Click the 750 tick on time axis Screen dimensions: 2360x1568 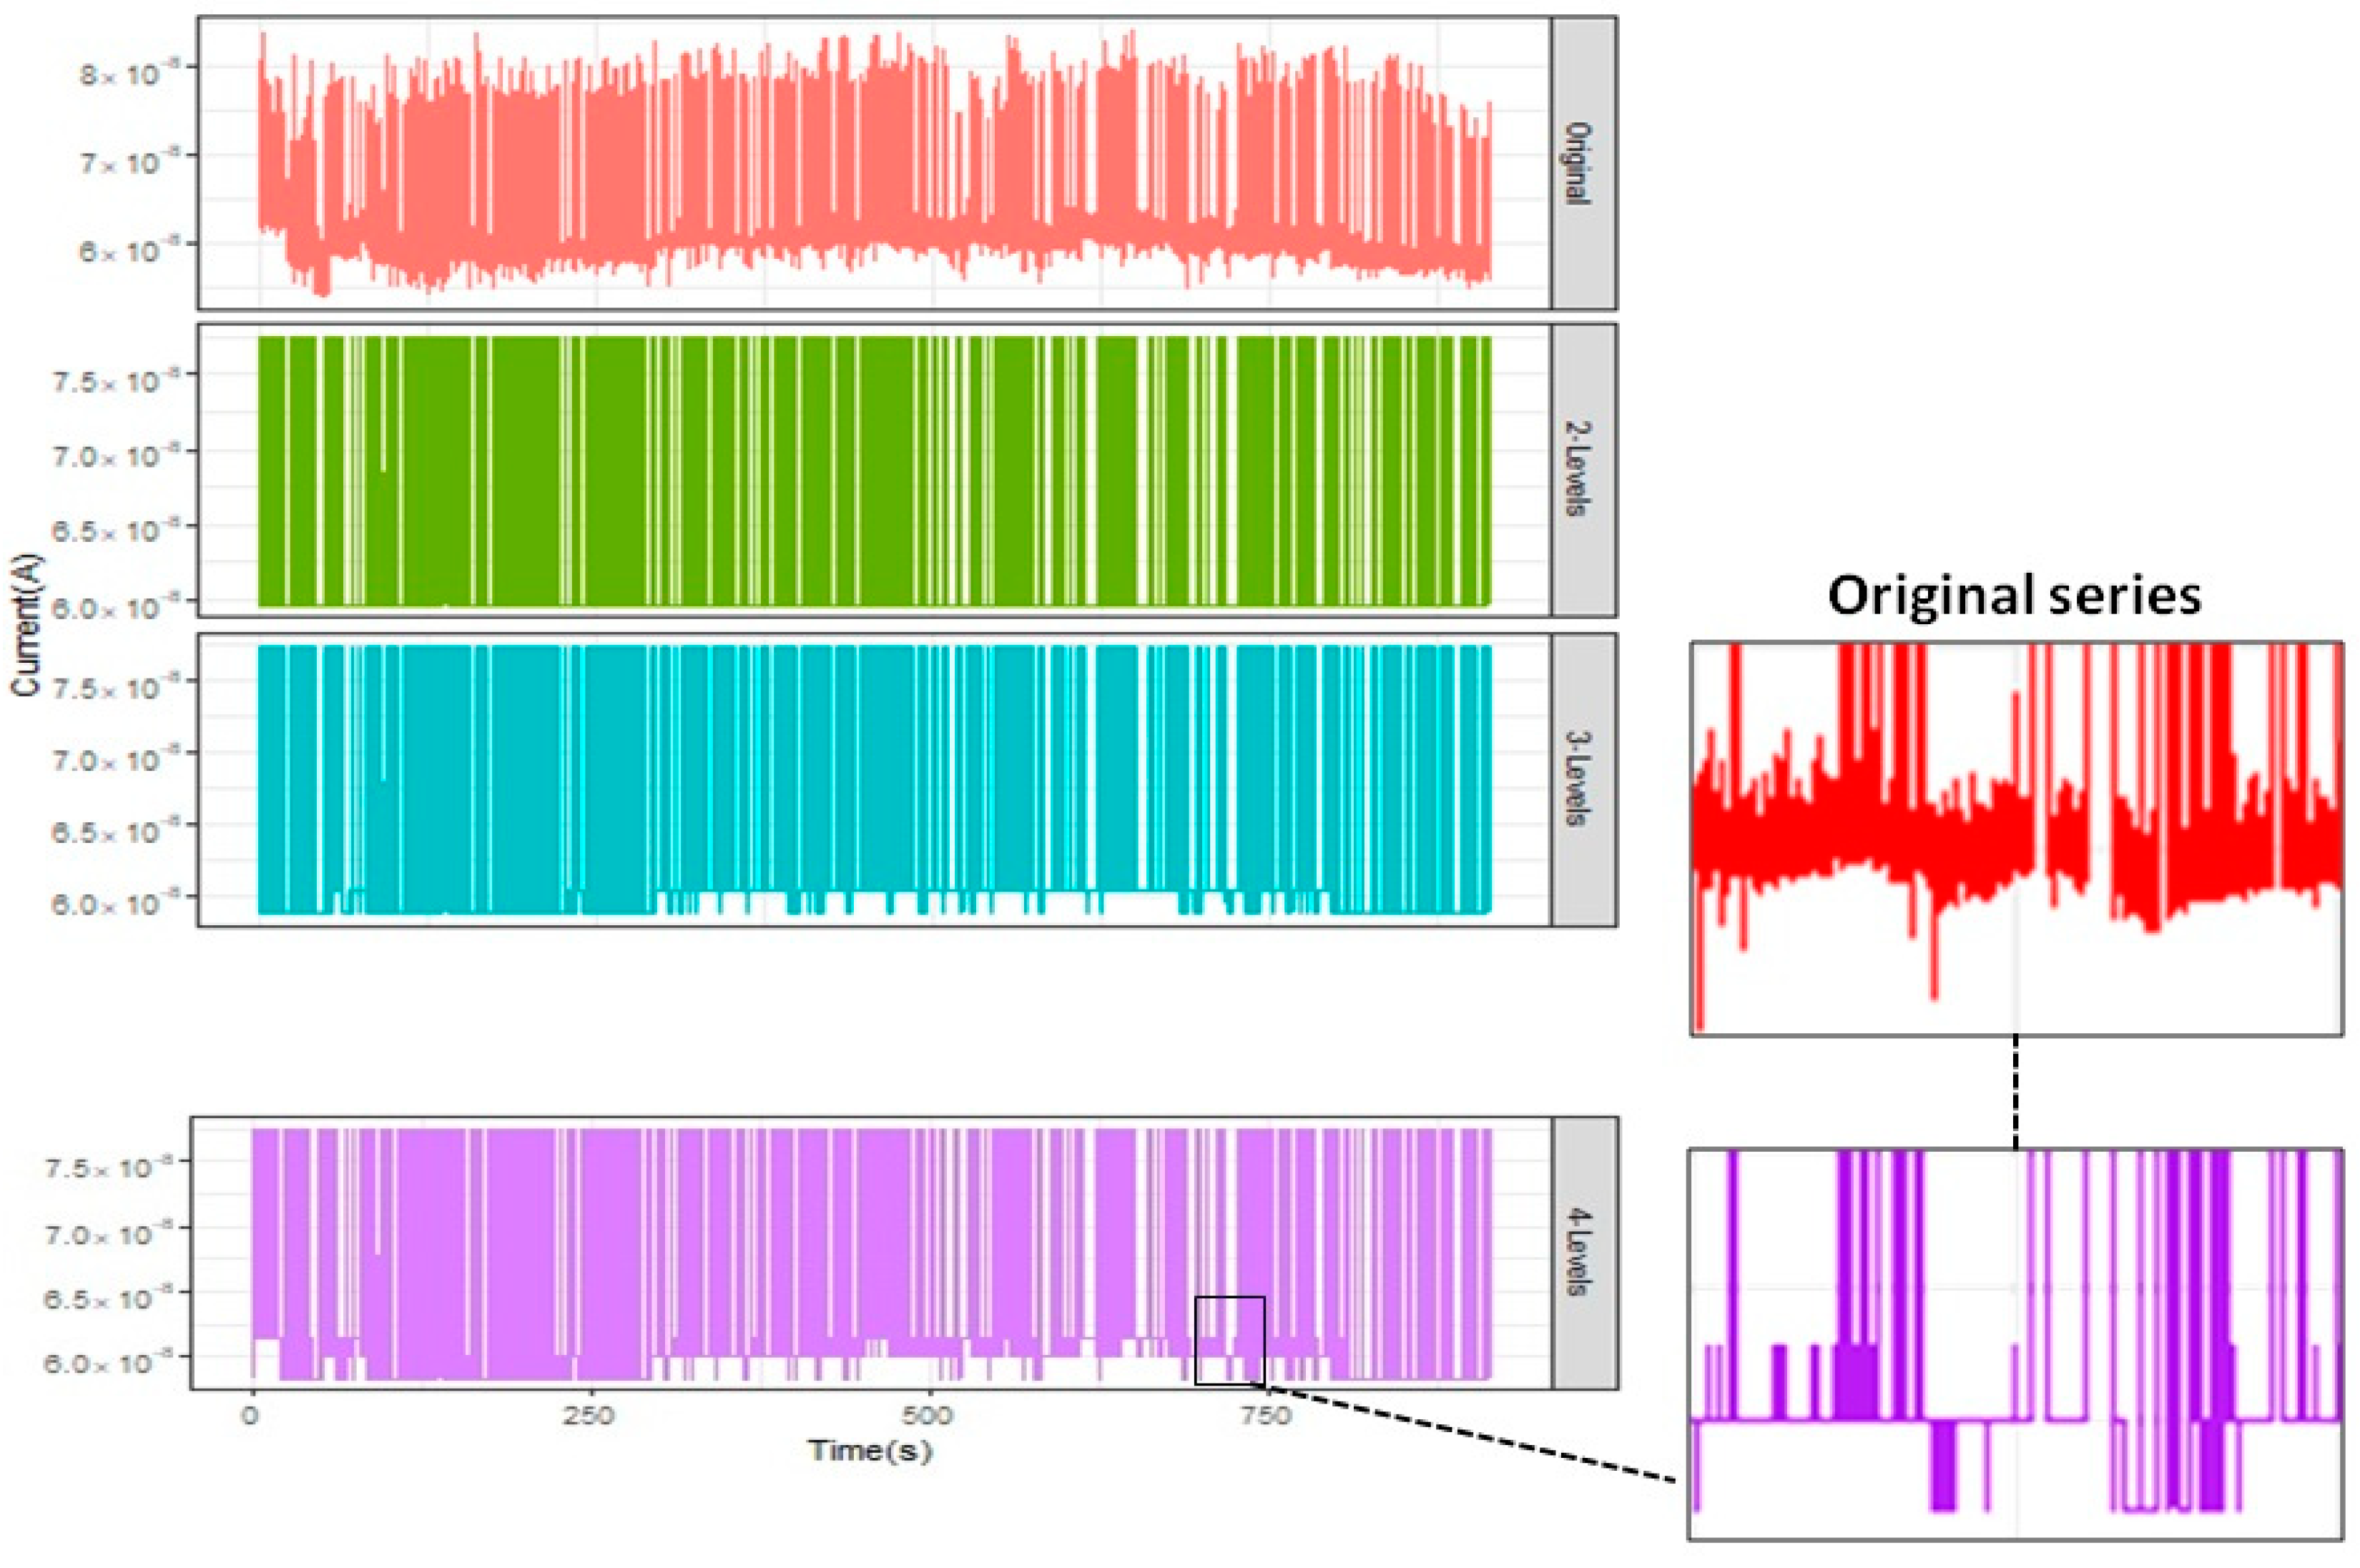1266,1417
